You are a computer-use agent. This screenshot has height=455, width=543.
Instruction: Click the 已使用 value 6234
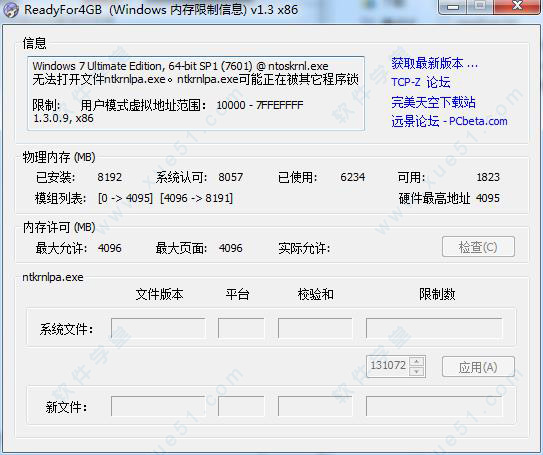(x=353, y=177)
